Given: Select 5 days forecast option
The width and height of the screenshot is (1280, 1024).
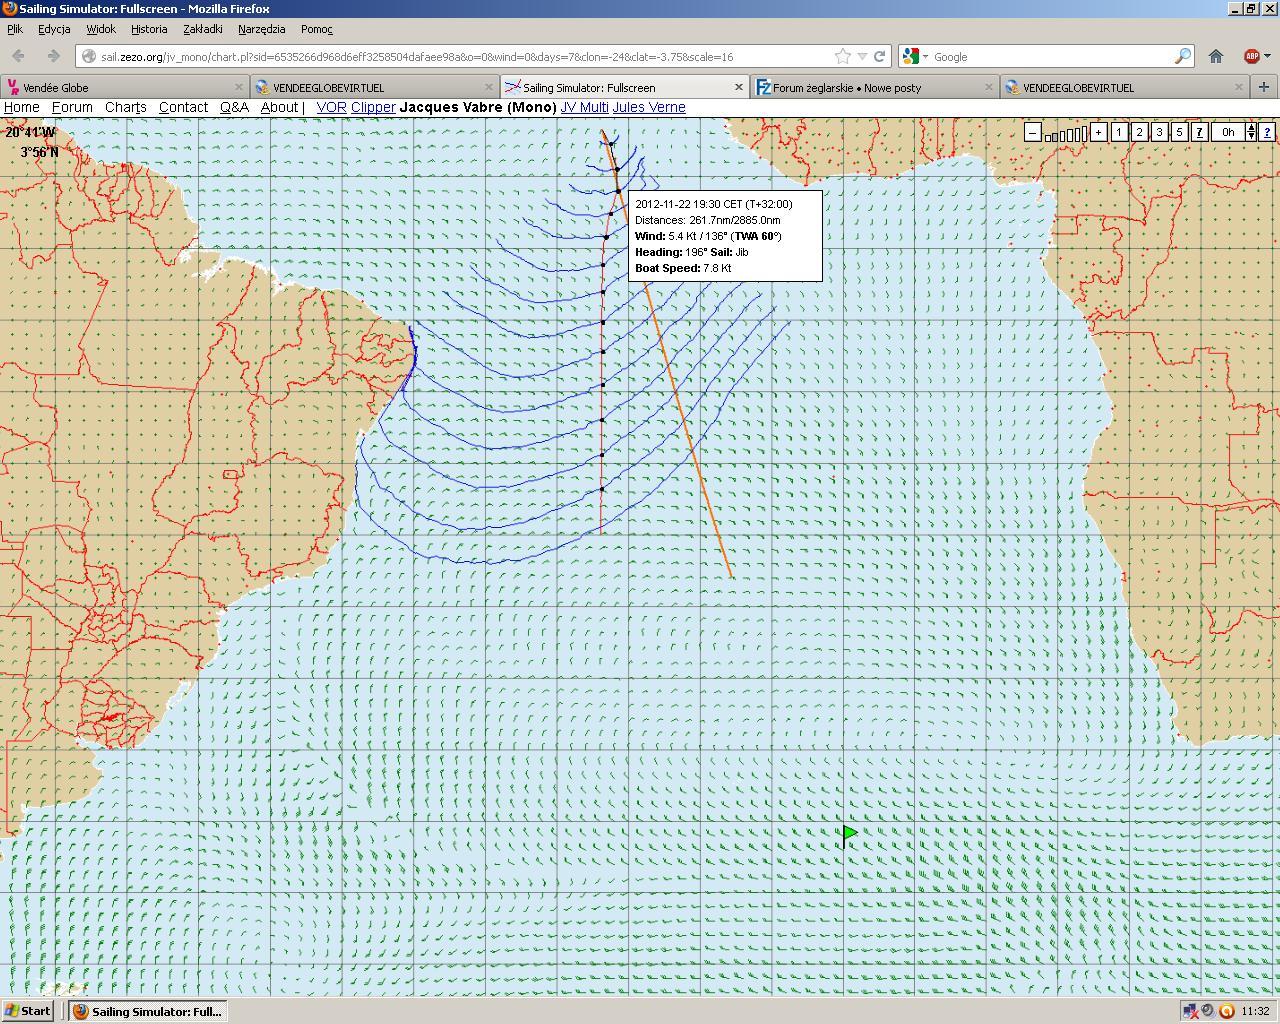Looking at the screenshot, I should click(1179, 132).
